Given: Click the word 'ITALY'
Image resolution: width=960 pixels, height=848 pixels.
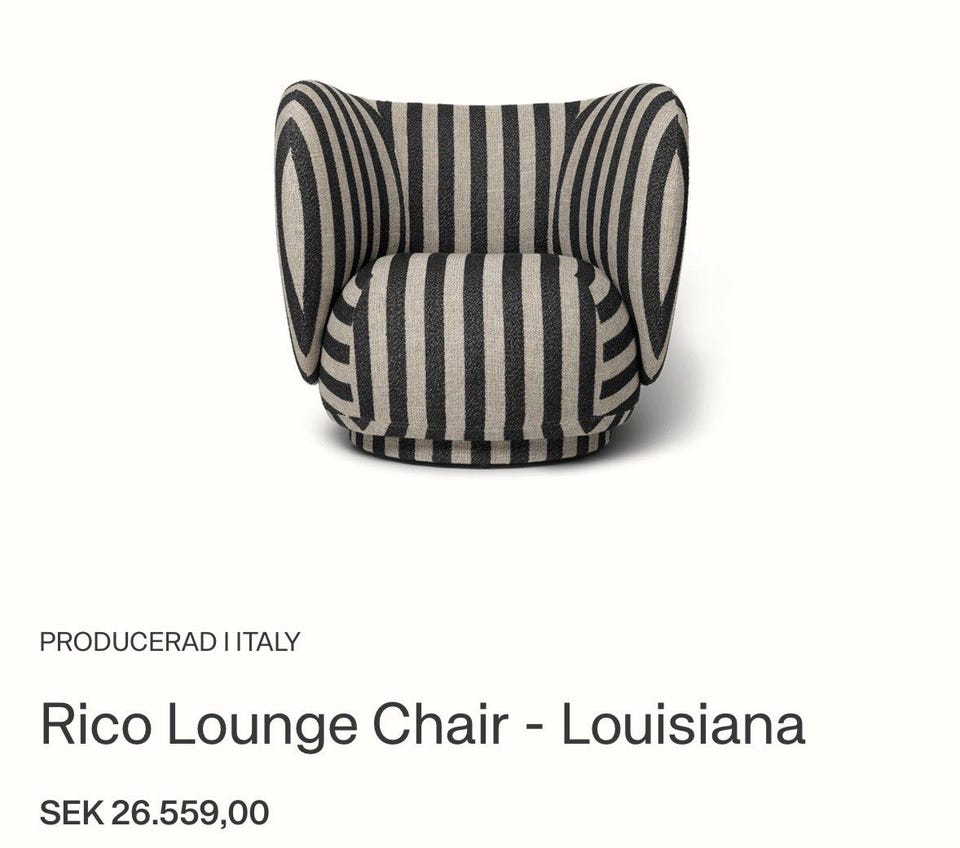Looking at the screenshot, I should 268,642.
